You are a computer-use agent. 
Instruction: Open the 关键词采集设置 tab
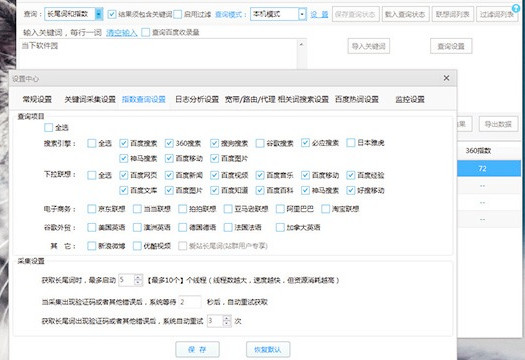pos(90,99)
